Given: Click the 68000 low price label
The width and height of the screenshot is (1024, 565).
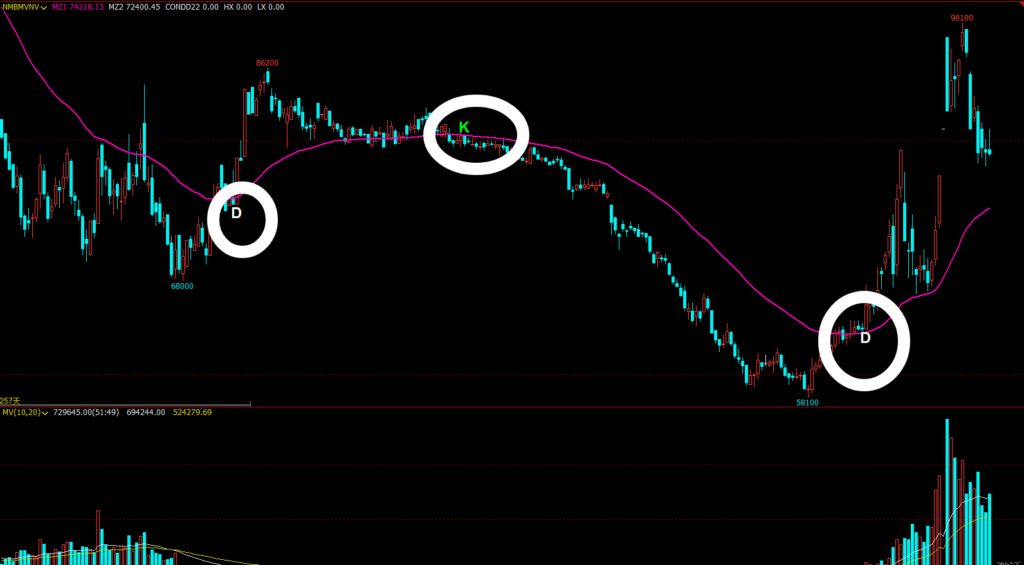Looking at the screenshot, I should (x=181, y=286).
